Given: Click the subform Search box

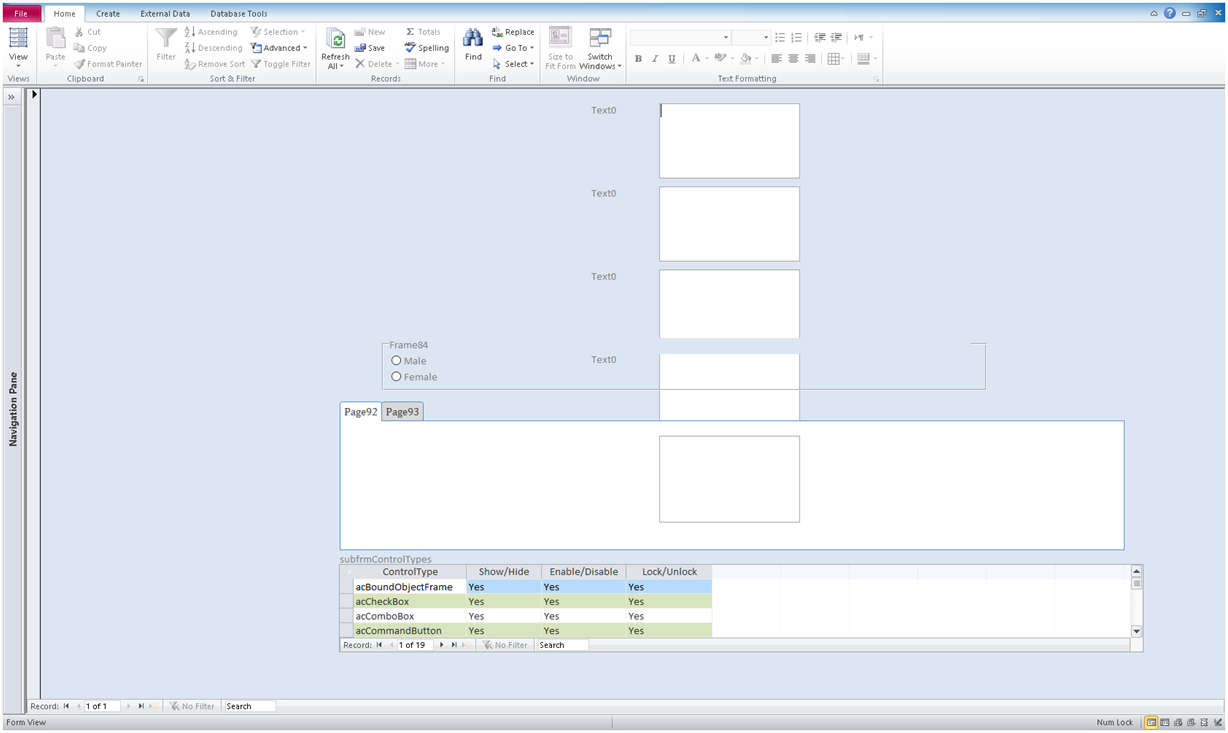Looking at the screenshot, I should [562, 645].
